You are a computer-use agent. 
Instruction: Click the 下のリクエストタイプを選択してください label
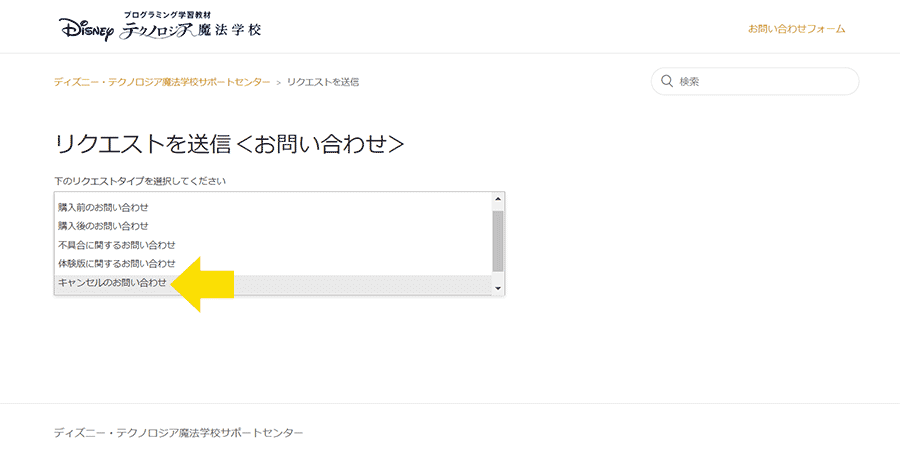point(140,181)
